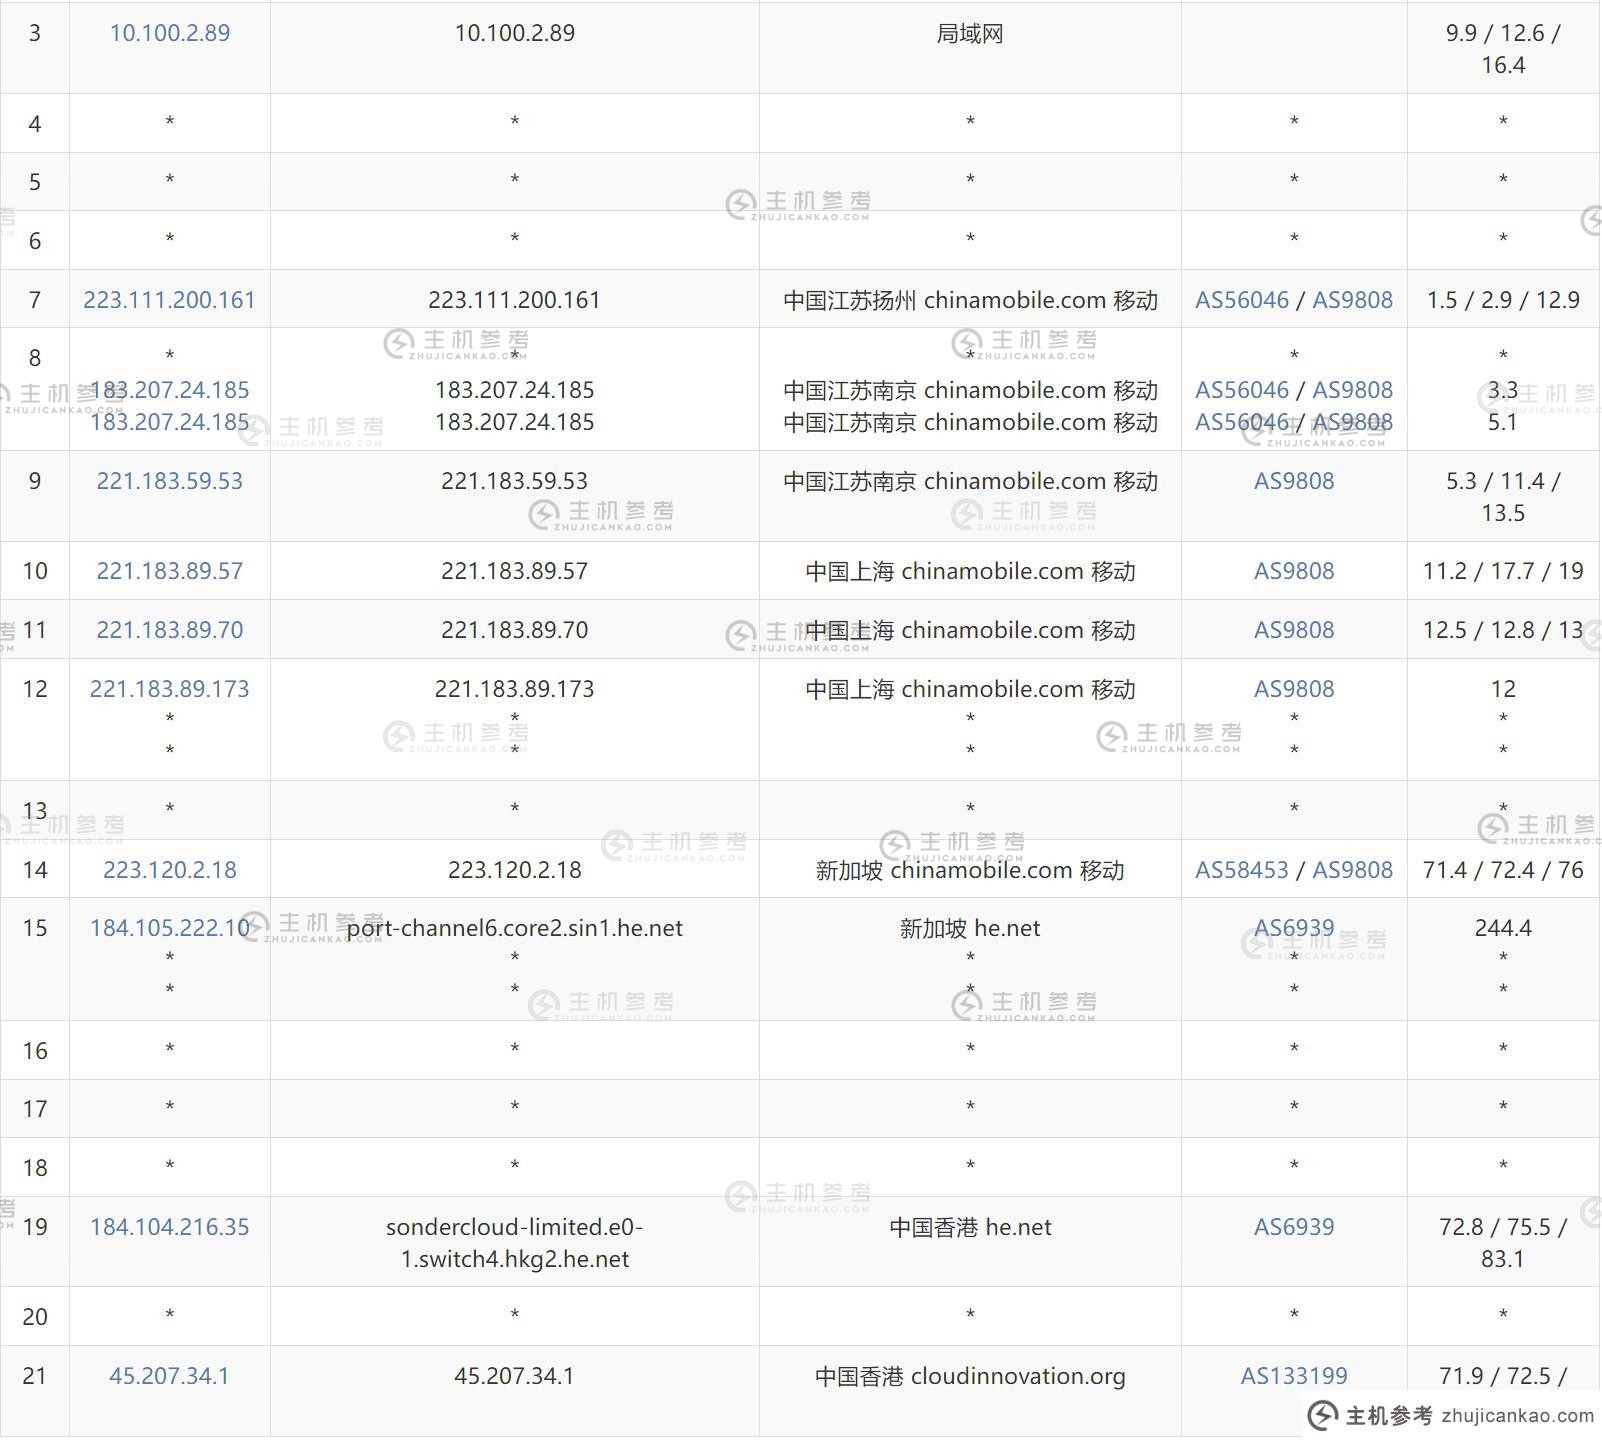This screenshot has height=1440, width=1602.
Task: Select 新加坡 chinamobile.com 移动 cell
Action: [x=970, y=870]
